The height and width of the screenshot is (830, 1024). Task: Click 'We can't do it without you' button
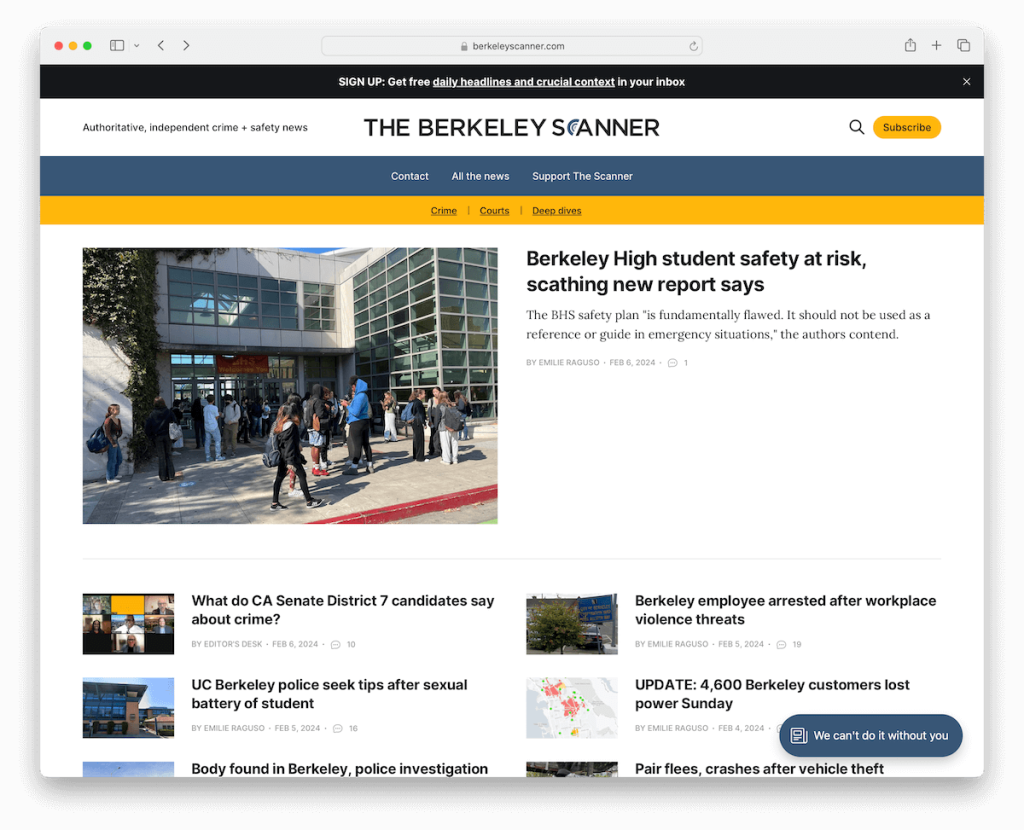[x=871, y=735]
